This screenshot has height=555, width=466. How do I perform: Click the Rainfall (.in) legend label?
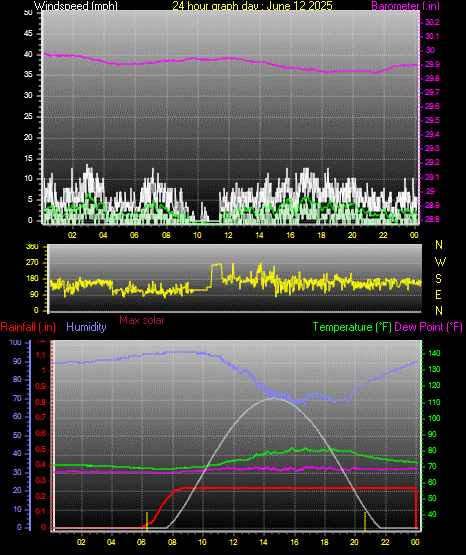[x=28, y=327]
